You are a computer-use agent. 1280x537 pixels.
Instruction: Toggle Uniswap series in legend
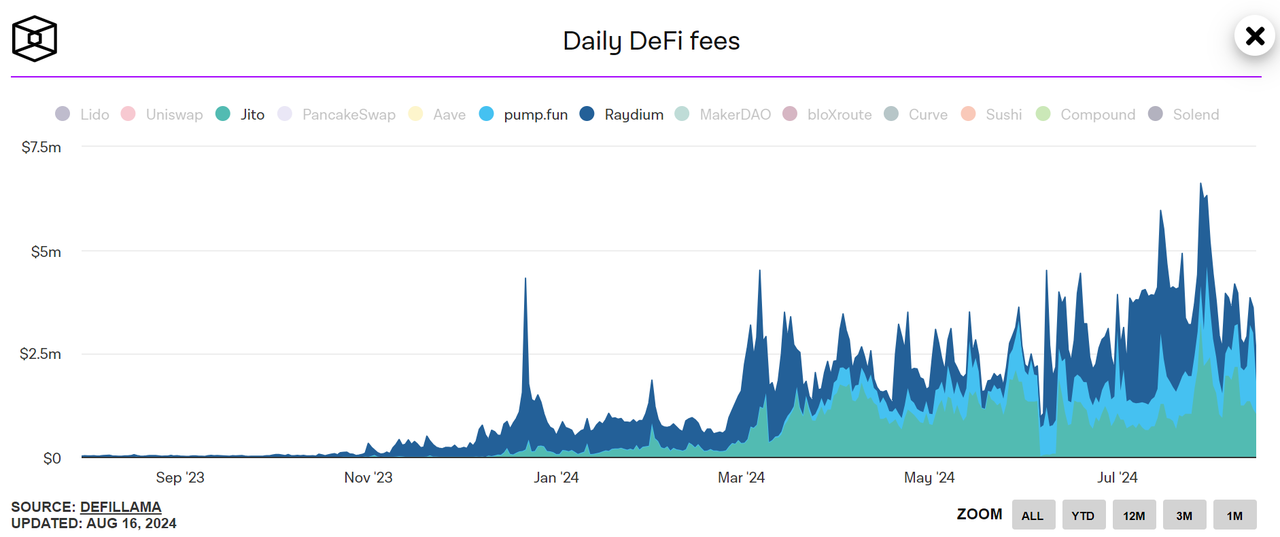(x=161, y=114)
